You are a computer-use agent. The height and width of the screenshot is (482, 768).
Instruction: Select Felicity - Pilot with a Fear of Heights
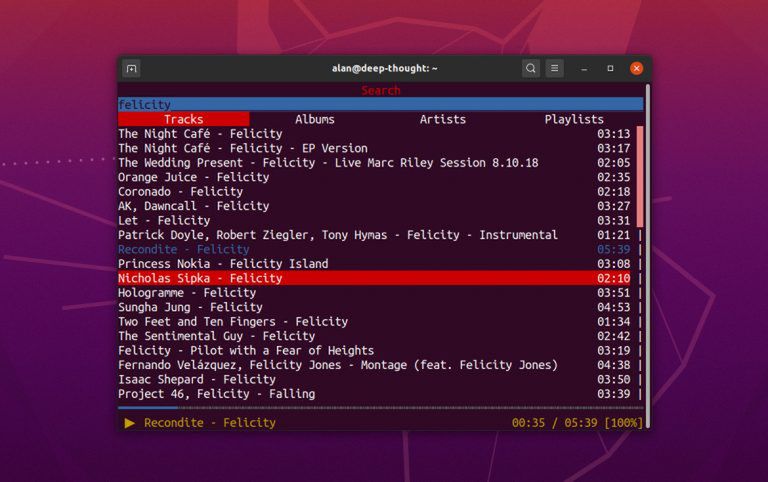click(374, 350)
